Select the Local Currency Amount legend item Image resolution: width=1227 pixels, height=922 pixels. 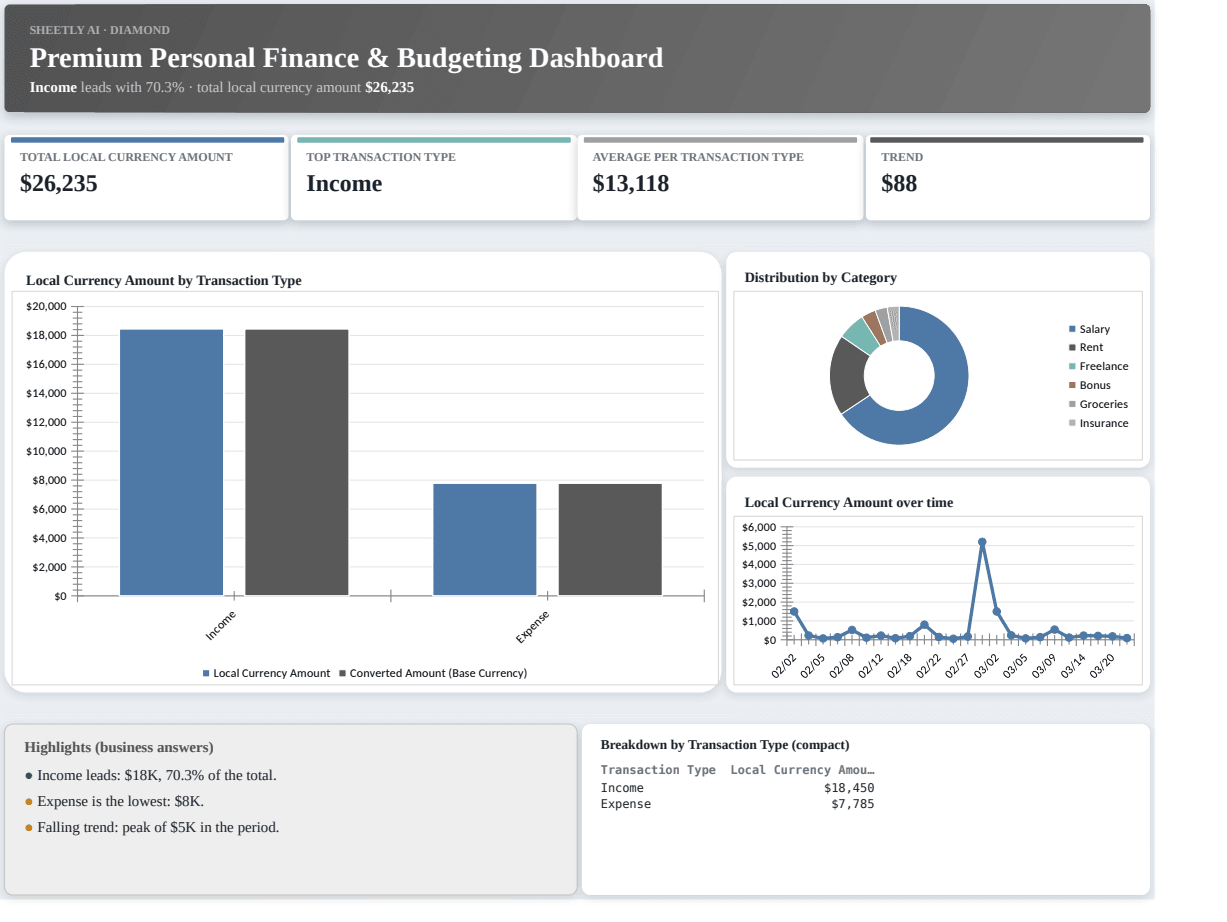pos(266,673)
